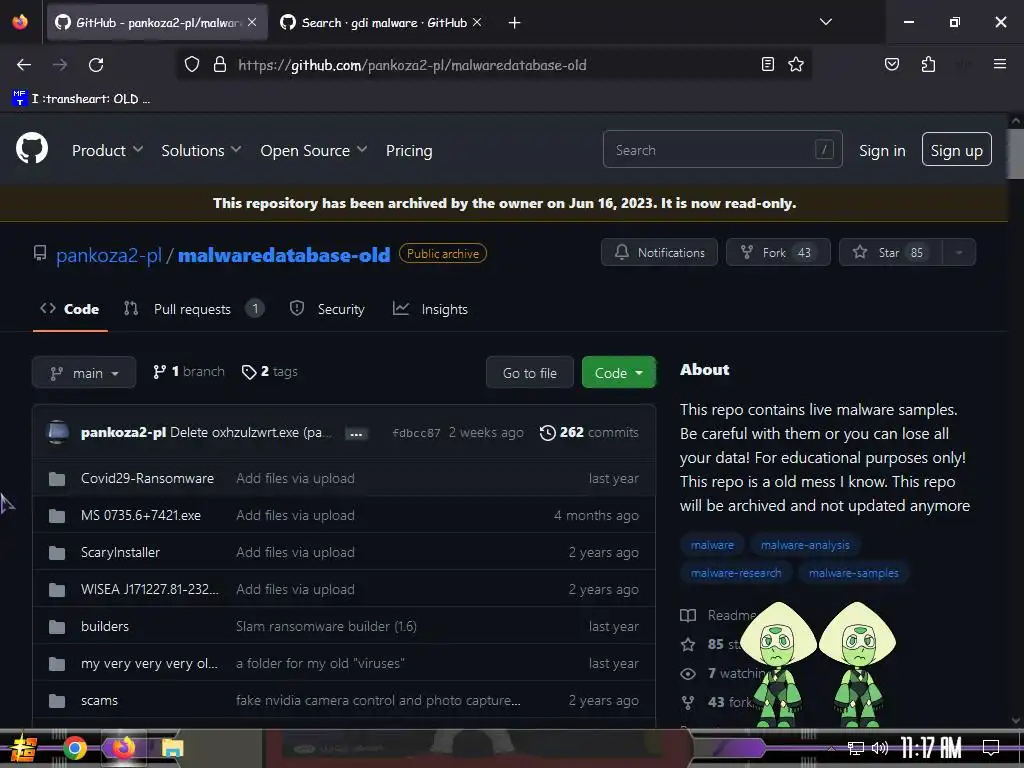
Task: Click the malware-research topic tag
Action: 735,573
